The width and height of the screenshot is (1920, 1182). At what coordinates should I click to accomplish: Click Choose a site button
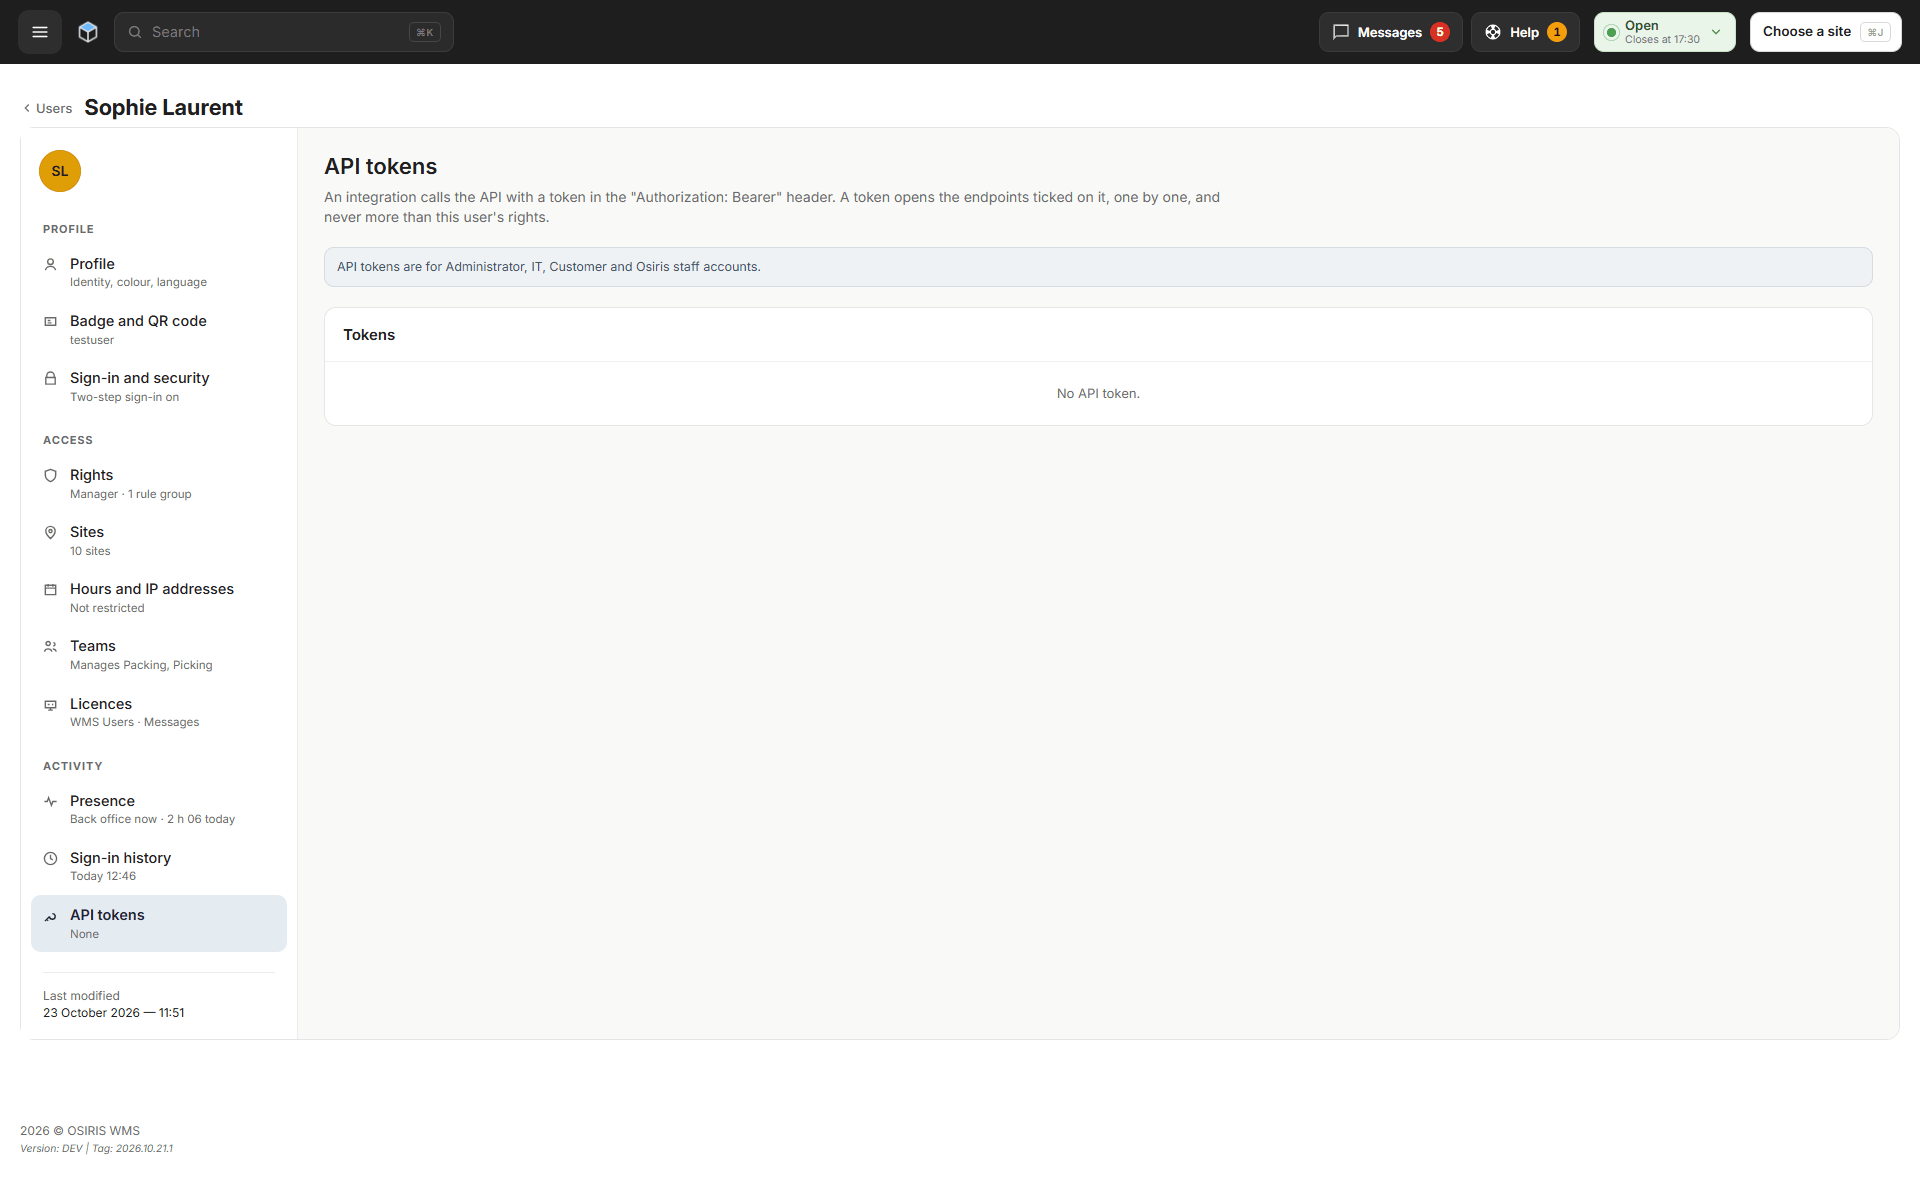tap(1825, 32)
